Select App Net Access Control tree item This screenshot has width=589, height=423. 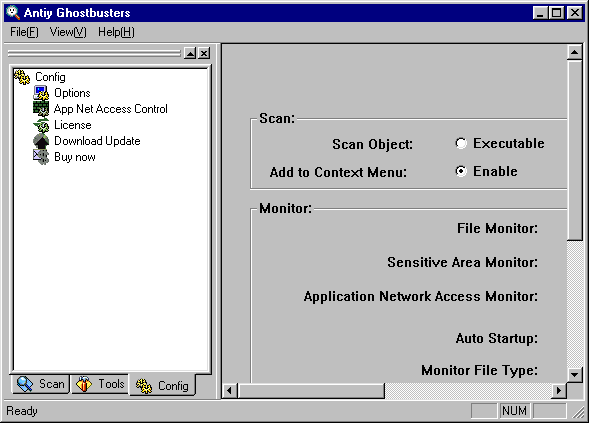click(x=110, y=109)
